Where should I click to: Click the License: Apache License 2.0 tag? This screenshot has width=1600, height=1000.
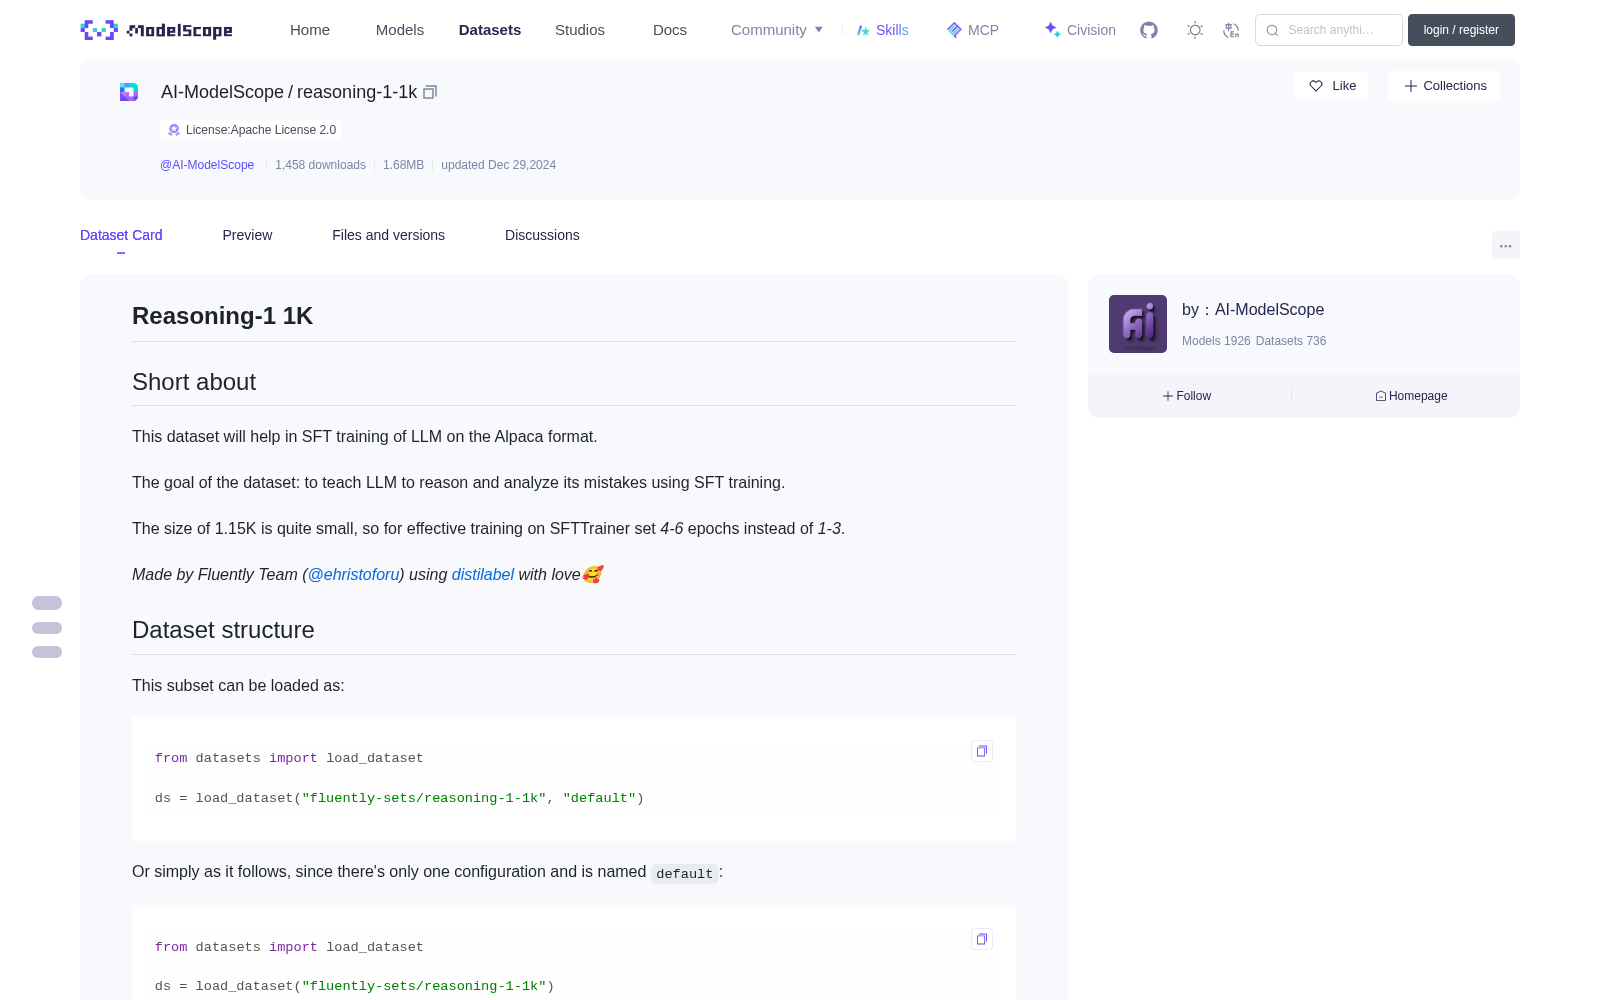[251, 130]
